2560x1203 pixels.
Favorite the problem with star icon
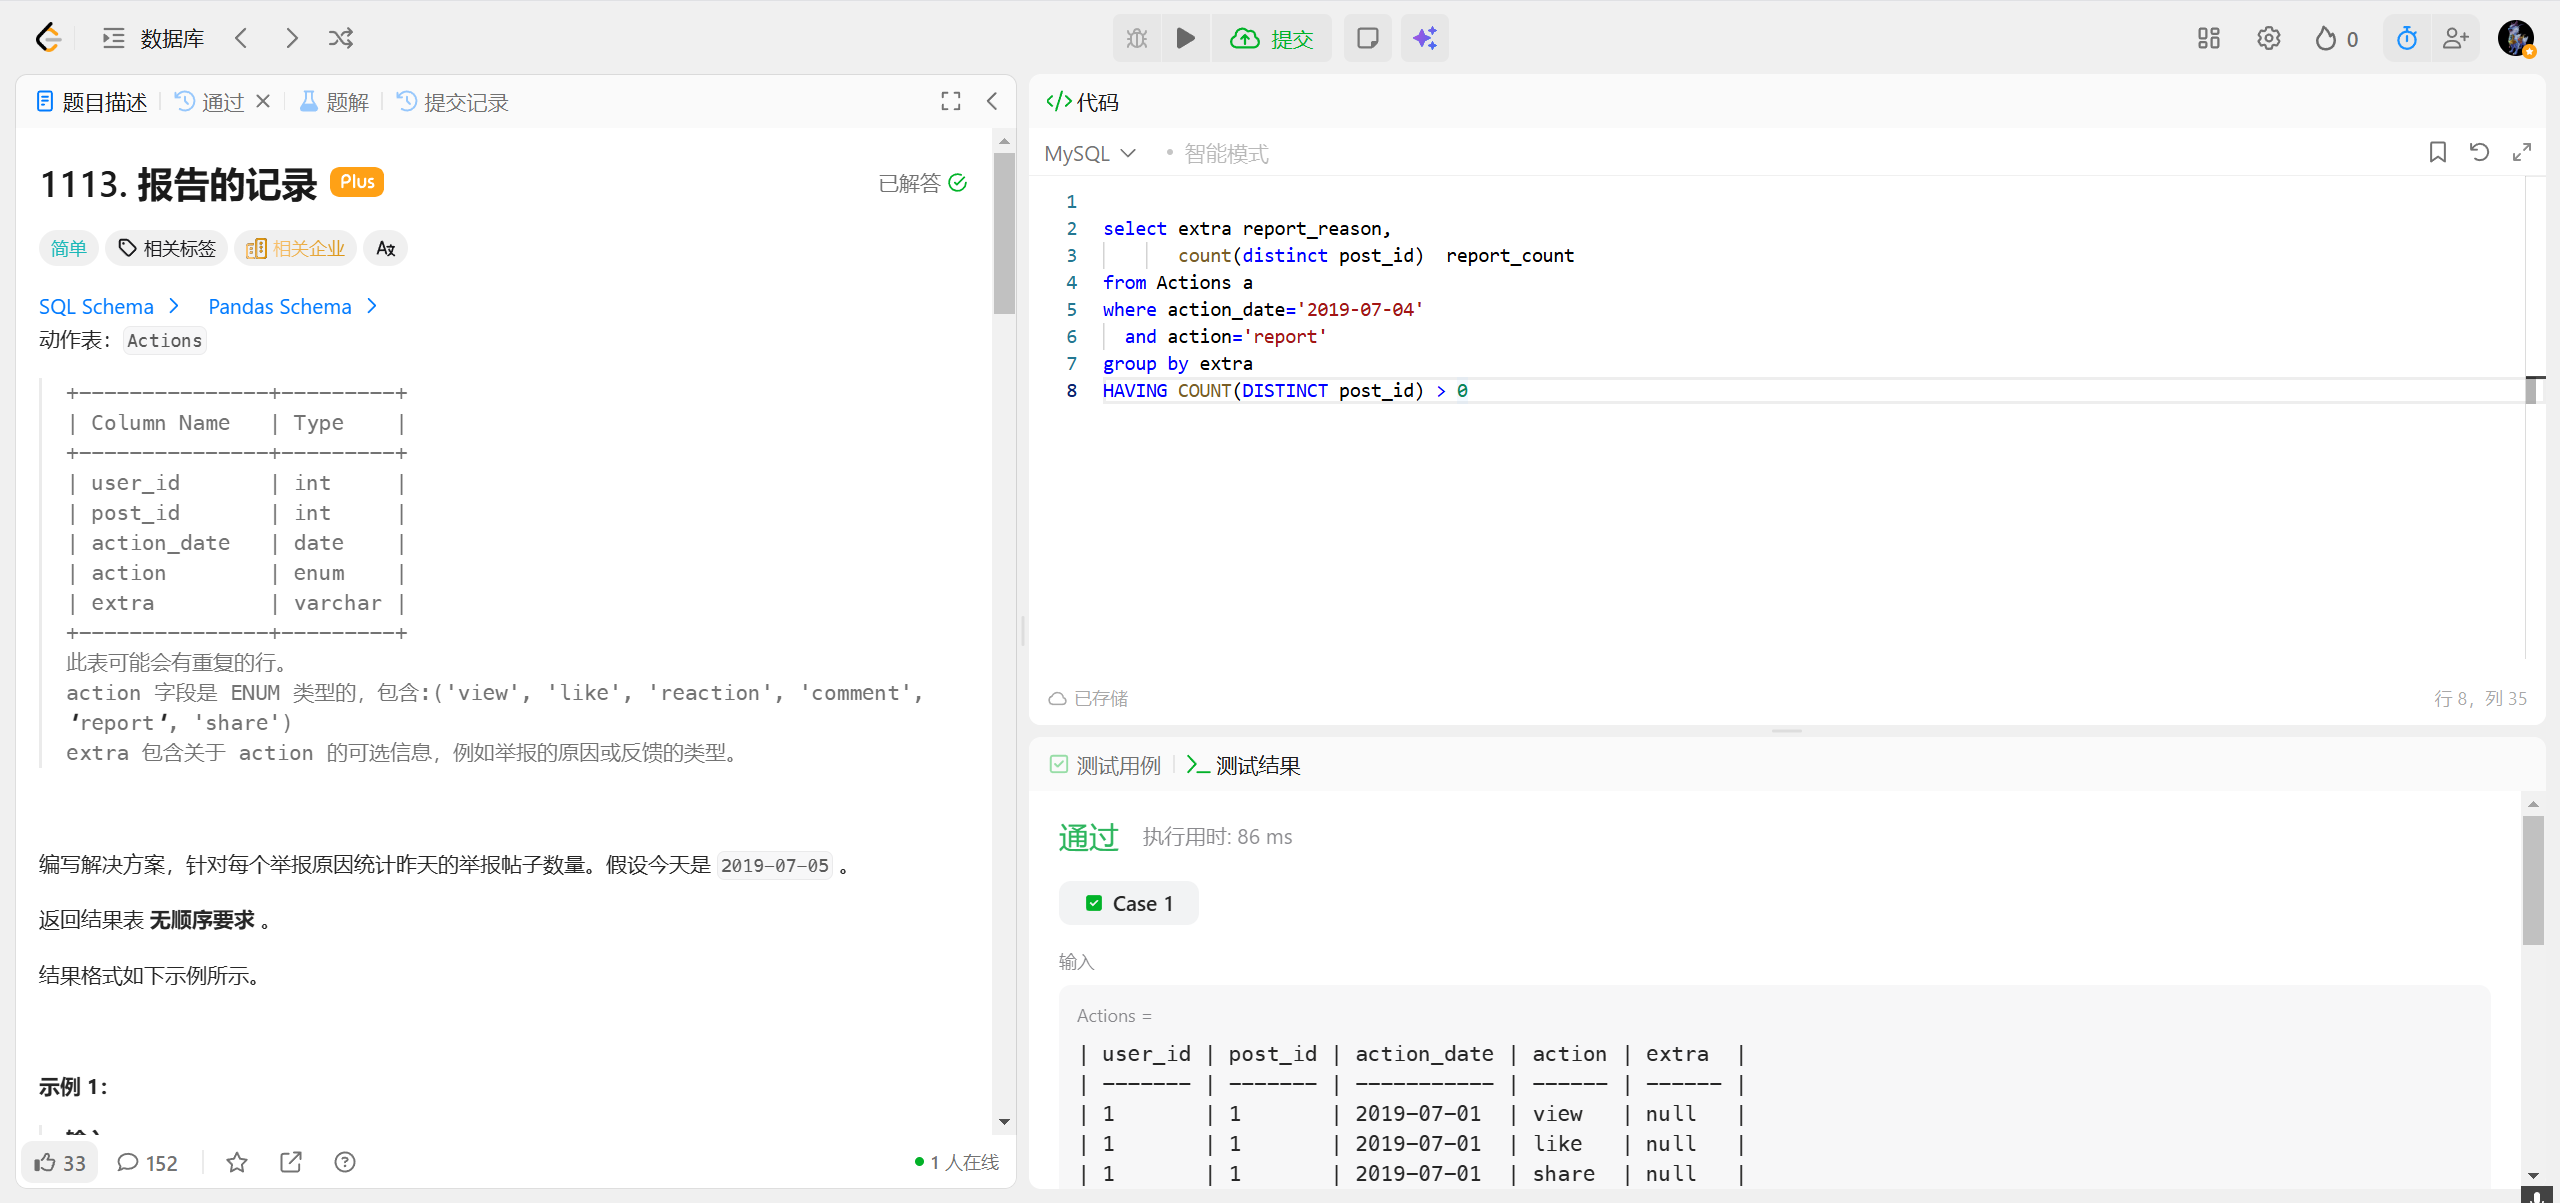coord(237,1162)
